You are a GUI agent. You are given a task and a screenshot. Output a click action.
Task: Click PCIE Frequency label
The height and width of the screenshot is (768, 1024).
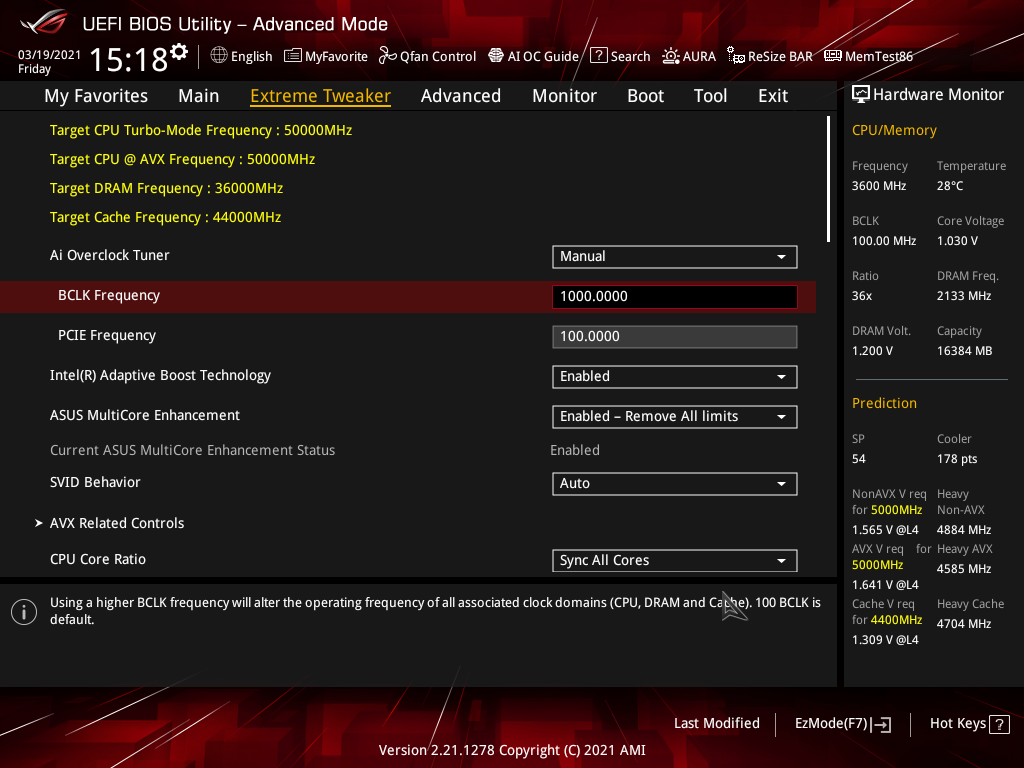[107, 335]
